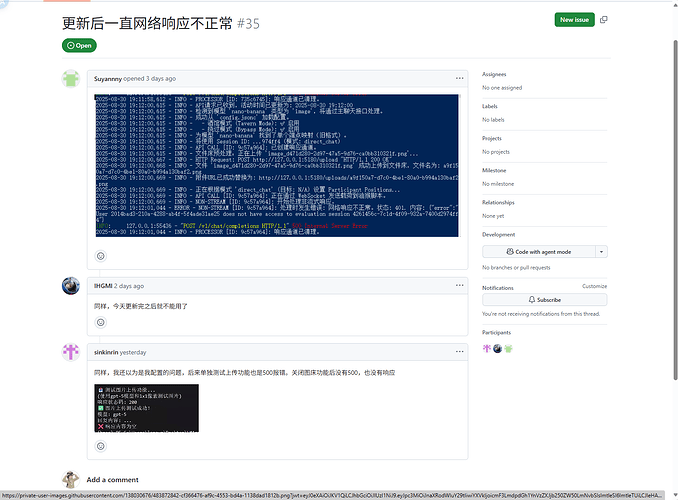Open IHGMI's profile link
This screenshot has width=678, height=500.
pyautogui.click(x=103, y=286)
